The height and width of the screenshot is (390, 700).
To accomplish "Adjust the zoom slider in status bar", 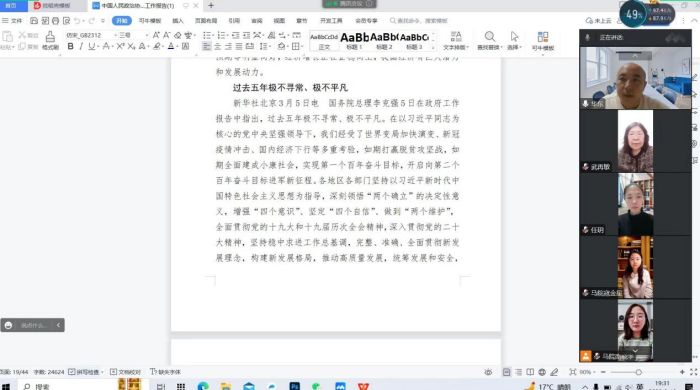I will pos(638,372).
